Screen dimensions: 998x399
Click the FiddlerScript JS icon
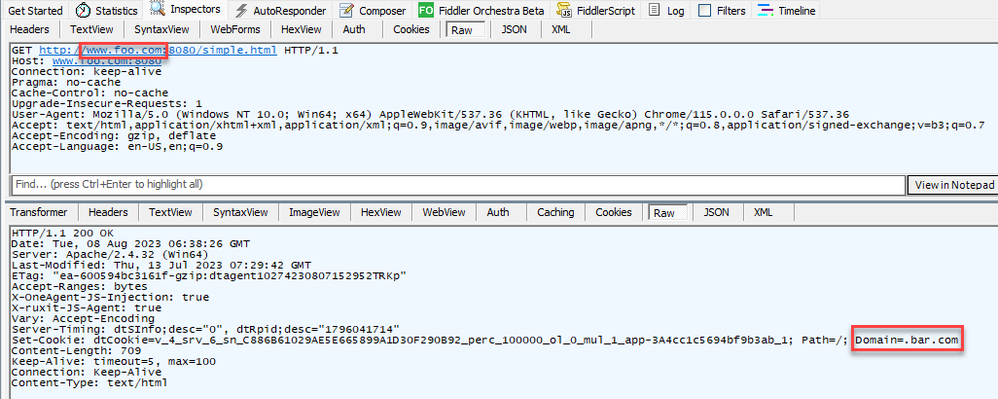pos(563,10)
